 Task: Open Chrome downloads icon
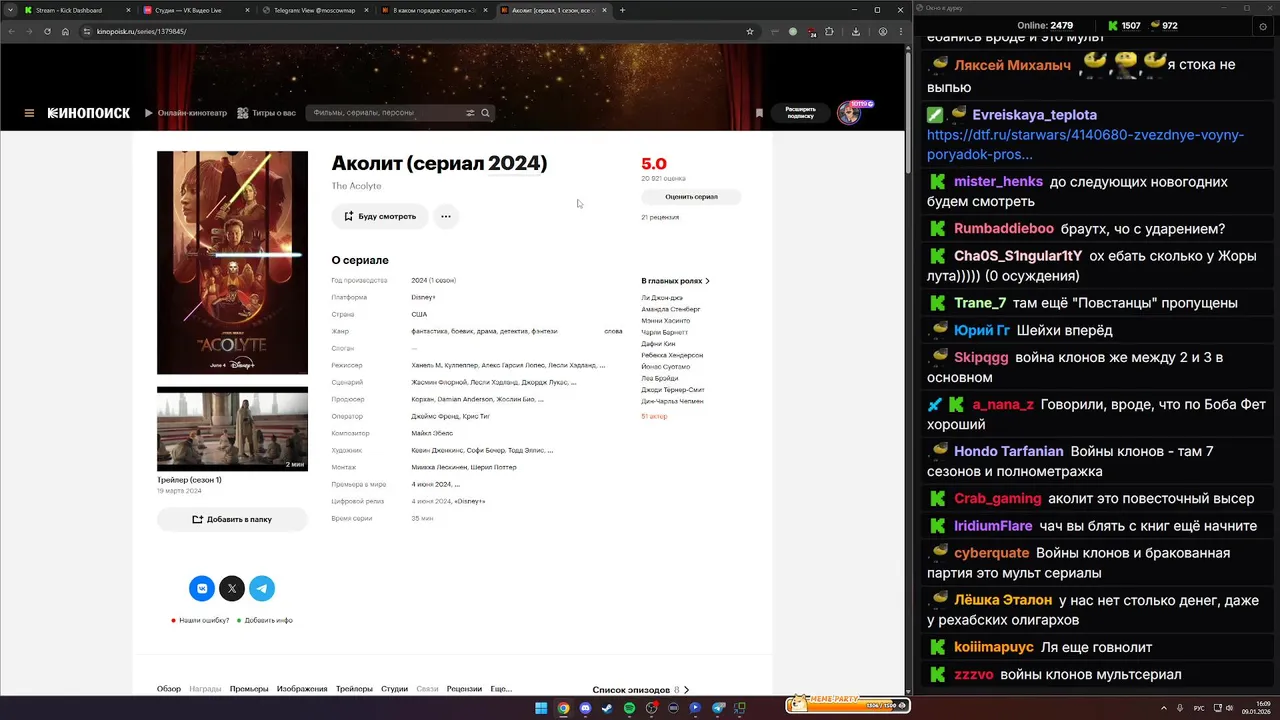(856, 31)
